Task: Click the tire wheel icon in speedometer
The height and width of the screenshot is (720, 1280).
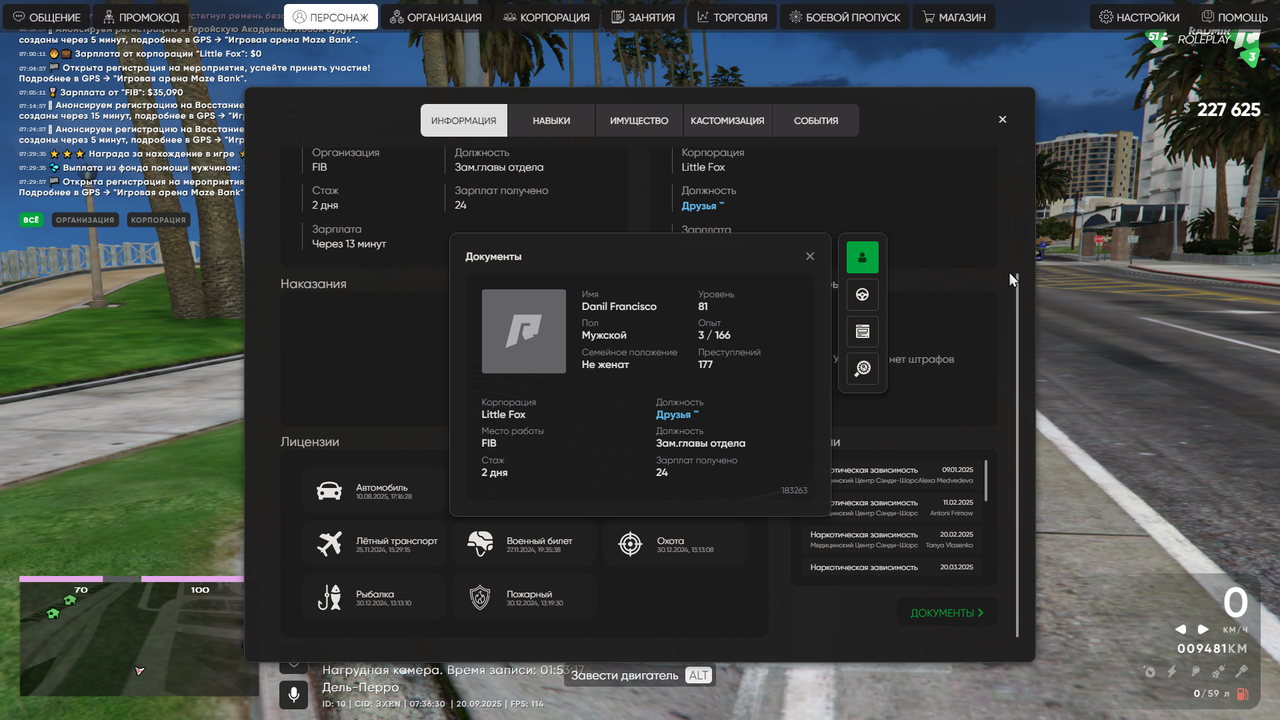Action: coord(1149,672)
